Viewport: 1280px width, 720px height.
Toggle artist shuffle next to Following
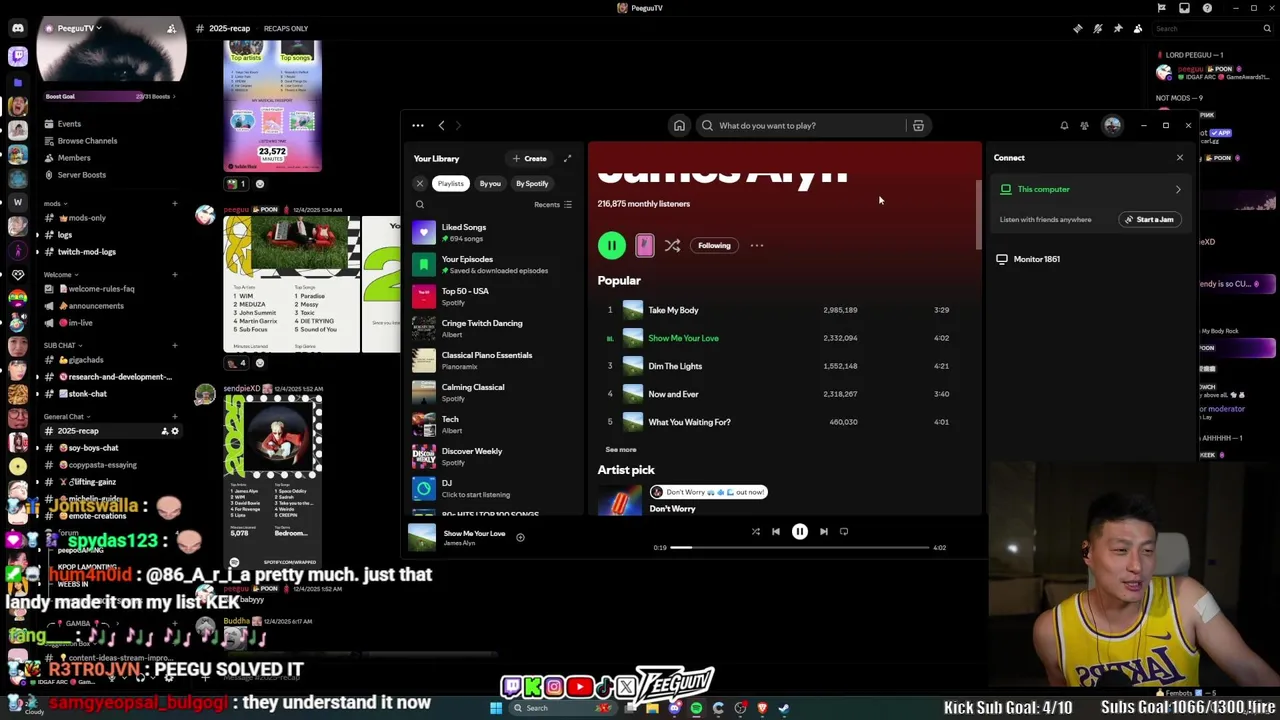click(672, 245)
